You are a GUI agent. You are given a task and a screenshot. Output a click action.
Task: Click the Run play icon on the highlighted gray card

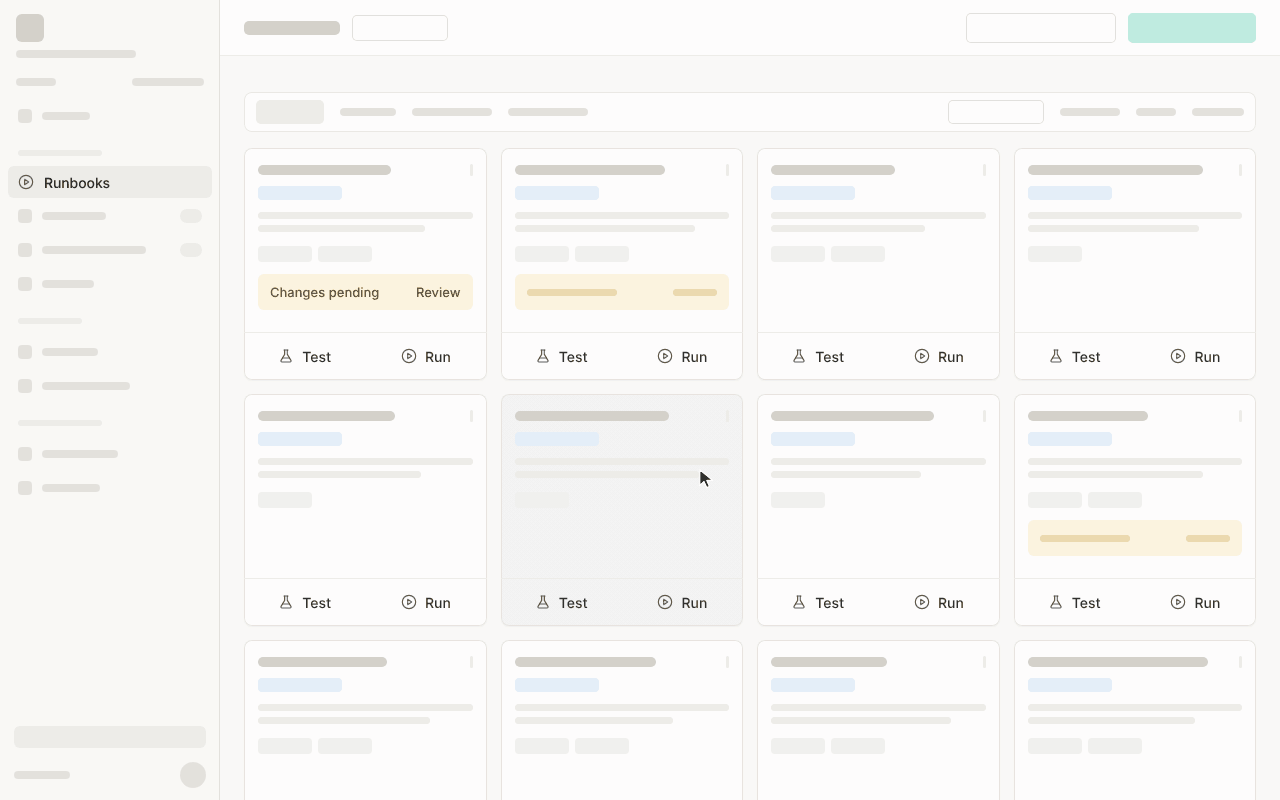point(665,602)
